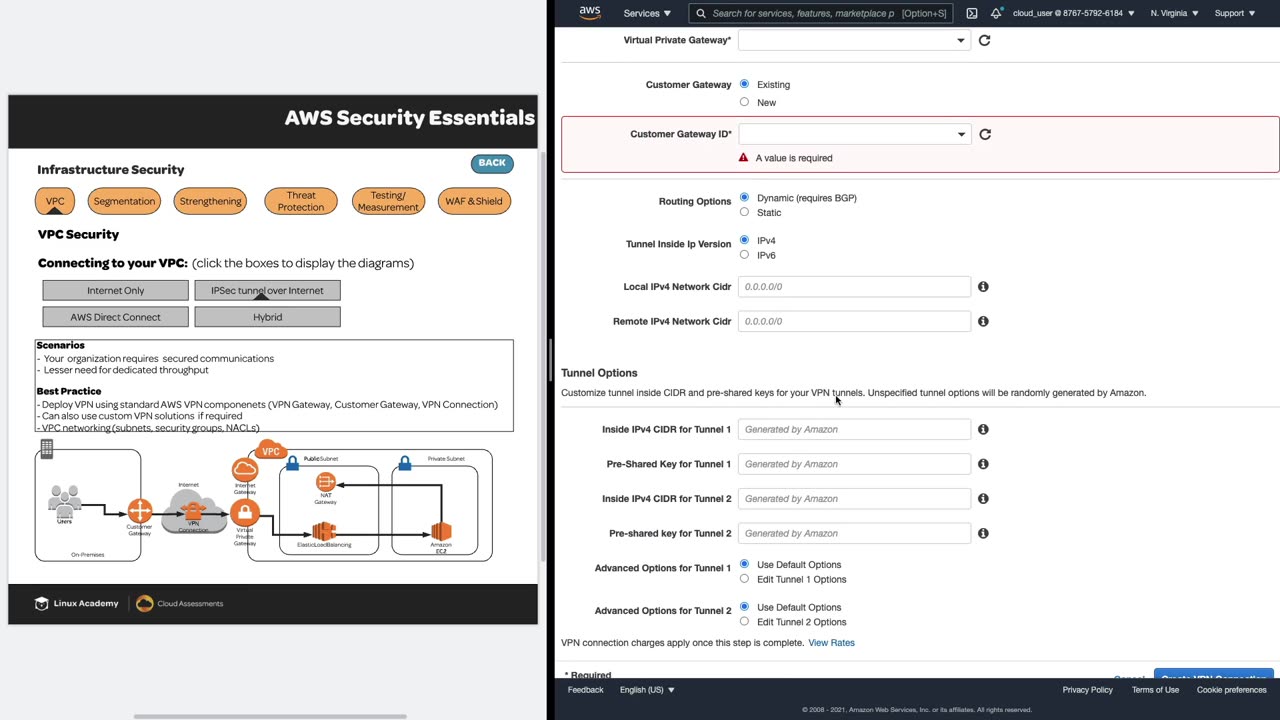Open Cookie preferences
This screenshot has width=1280, height=720.
(1232, 690)
